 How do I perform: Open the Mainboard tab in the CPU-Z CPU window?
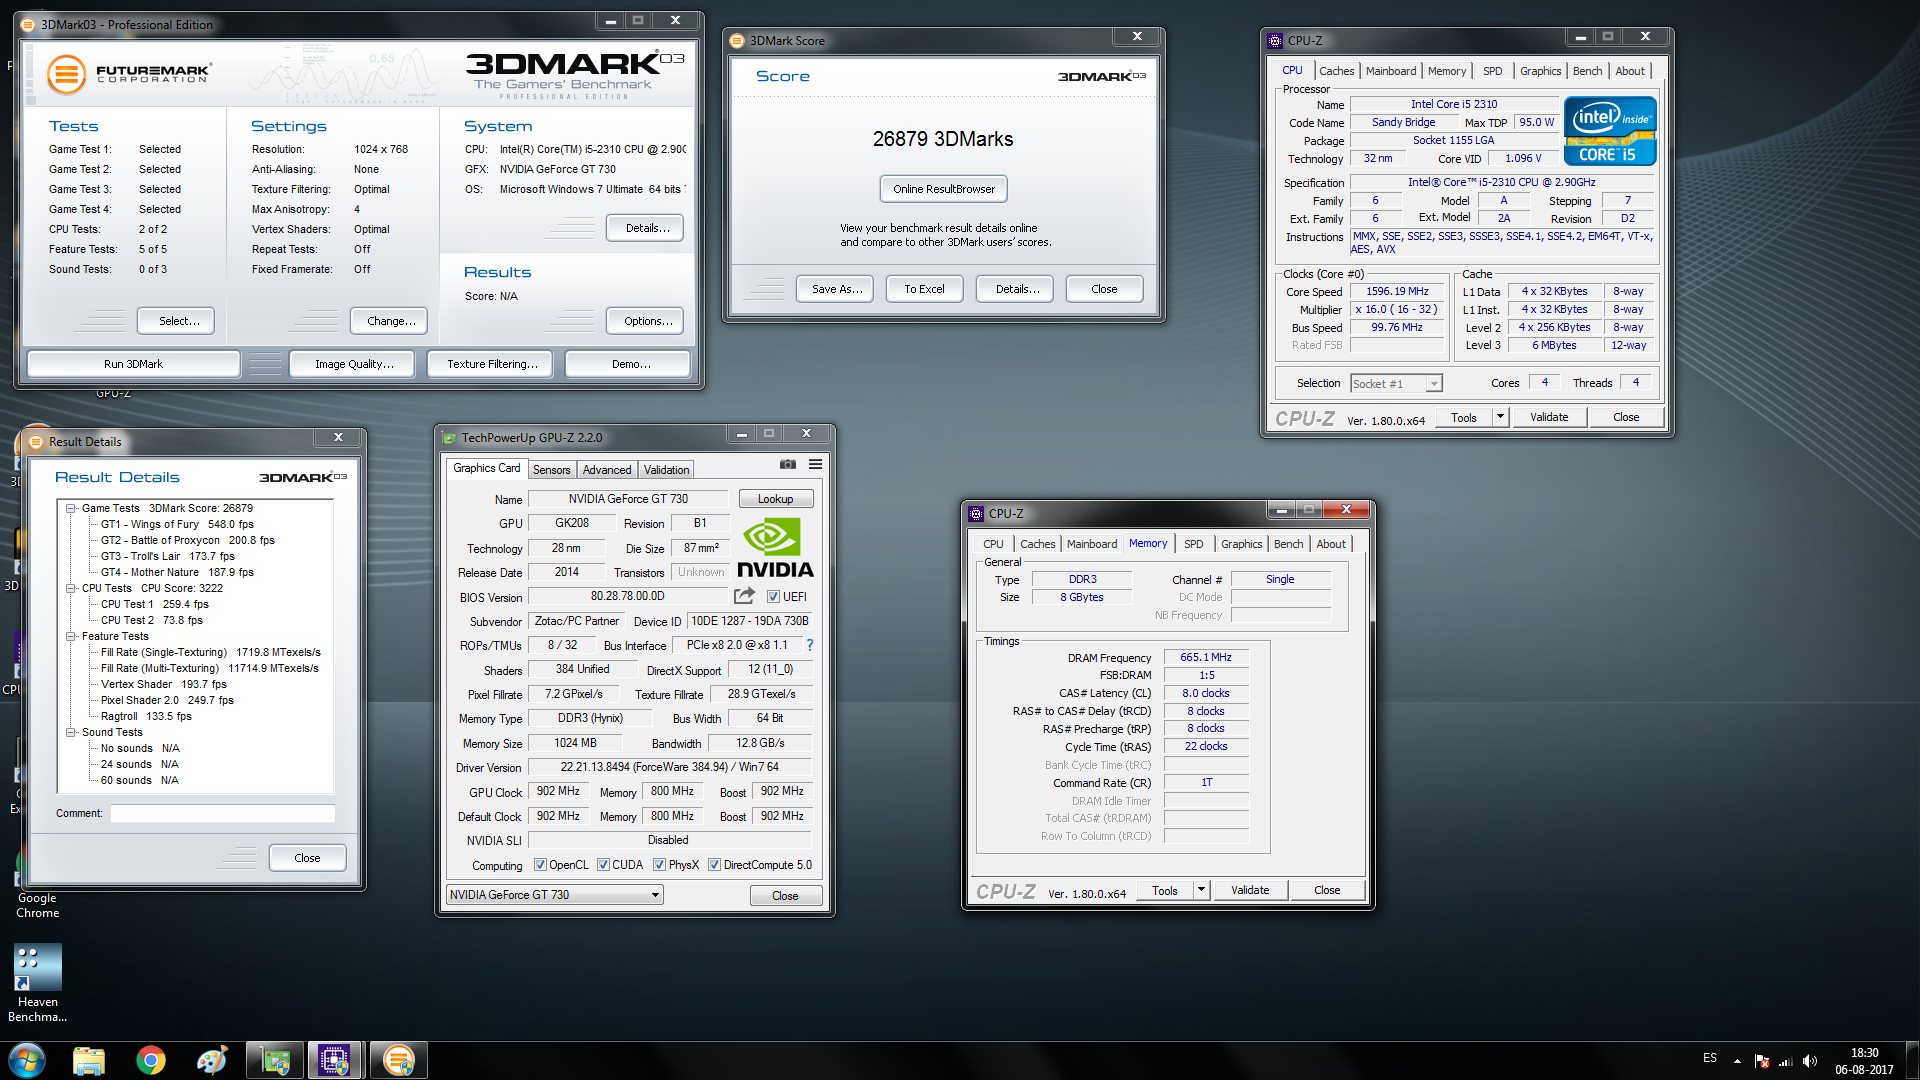pyautogui.click(x=1391, y=71)
